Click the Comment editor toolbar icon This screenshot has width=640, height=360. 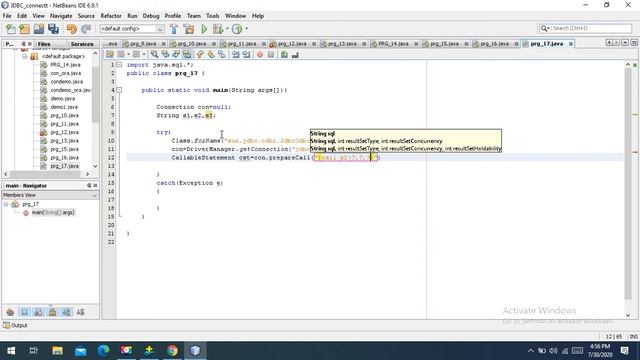click(x=284, y=54)
